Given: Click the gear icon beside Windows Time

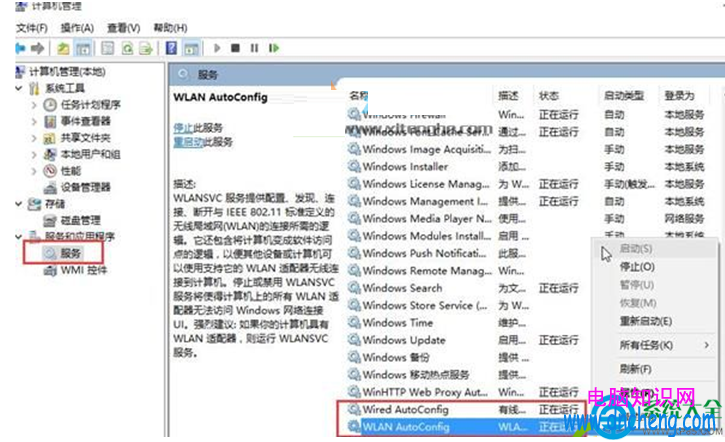Looking at the screenshot, I should tap(354, 322).
